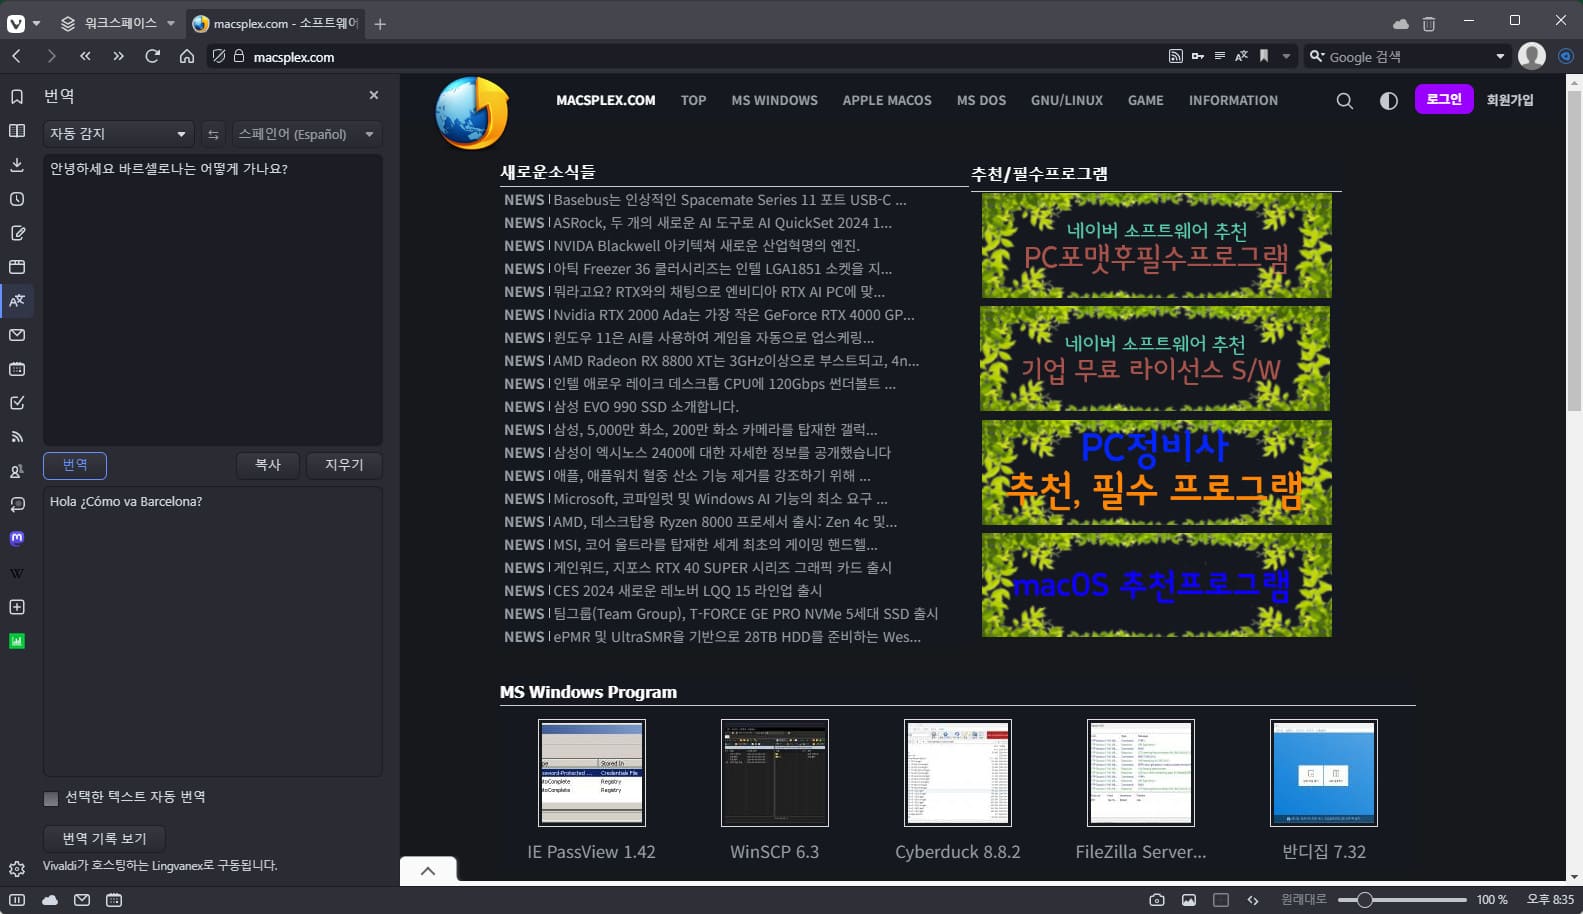Click the 복사 copy button
The width and height of the screenshot is (1583, 914).
click(268, 465)
